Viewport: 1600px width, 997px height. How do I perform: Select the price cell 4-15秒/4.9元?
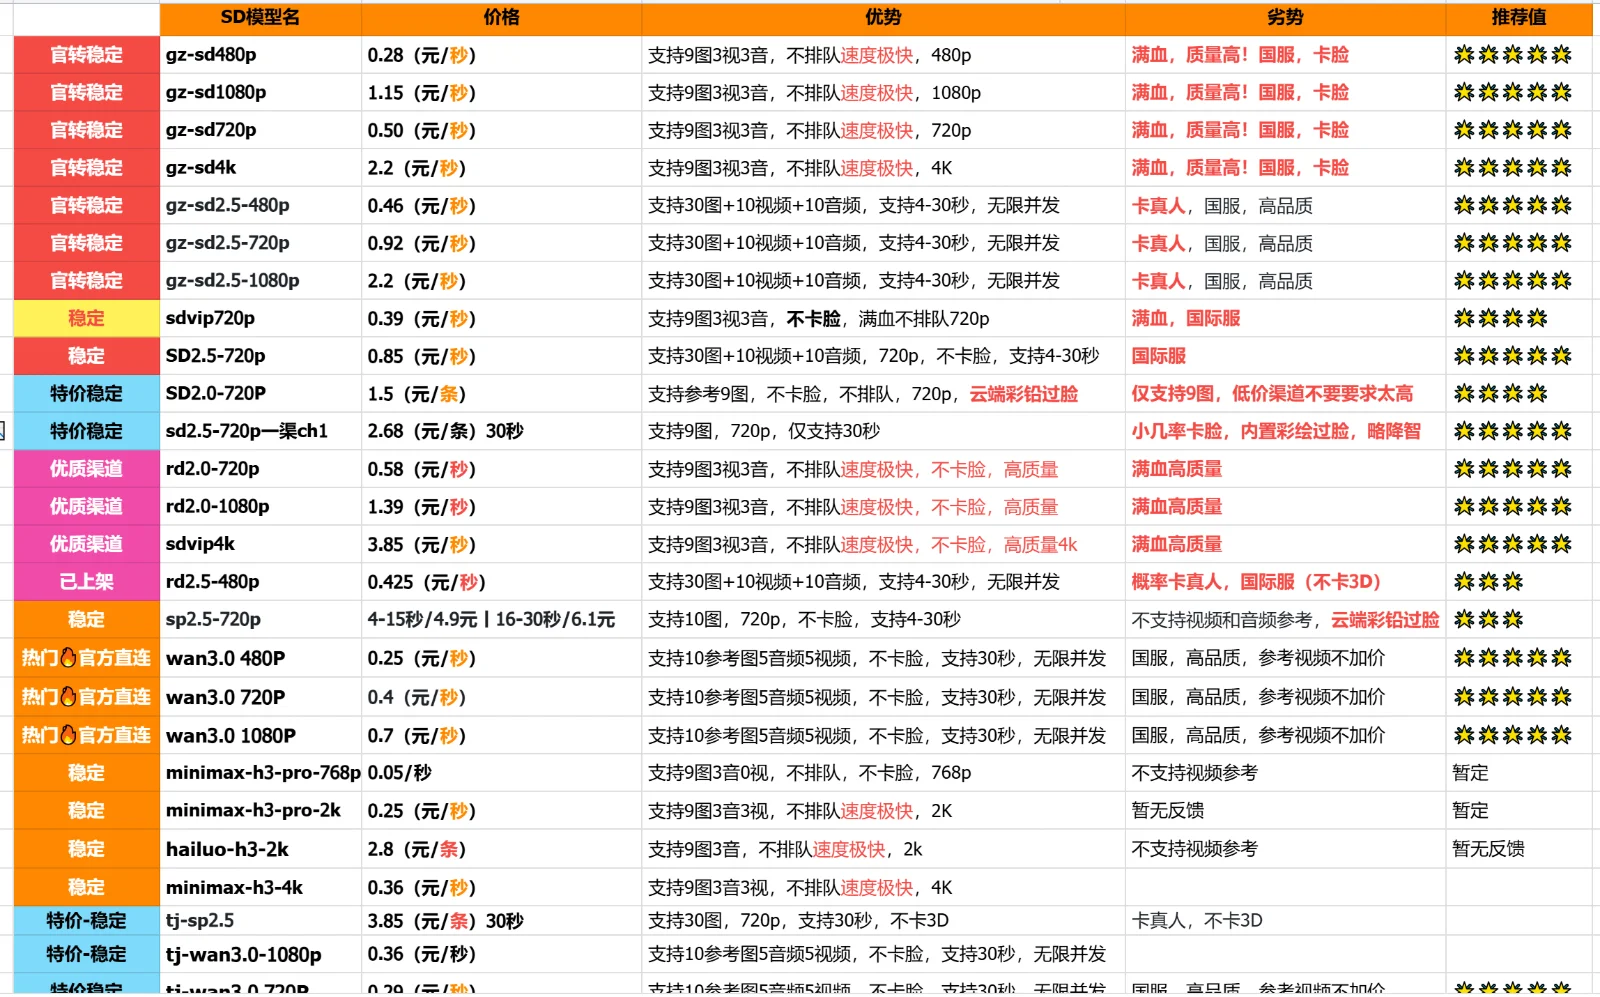pyautogui.click(x=501, y=620)
